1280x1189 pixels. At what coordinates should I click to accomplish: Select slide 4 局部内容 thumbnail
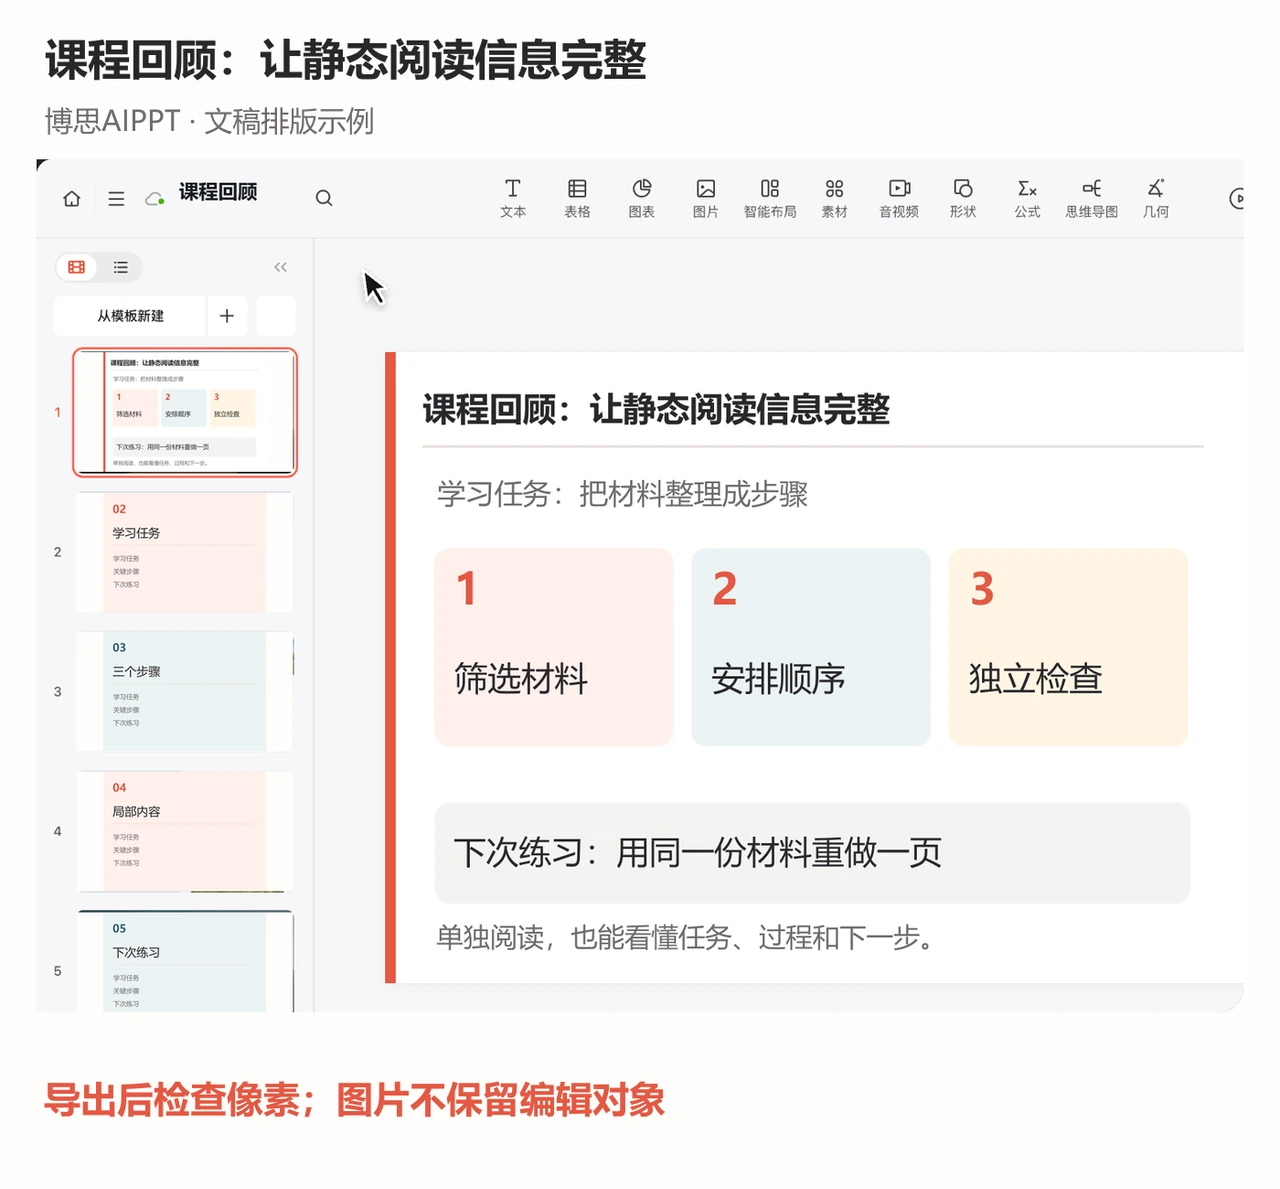coord(185,831)
